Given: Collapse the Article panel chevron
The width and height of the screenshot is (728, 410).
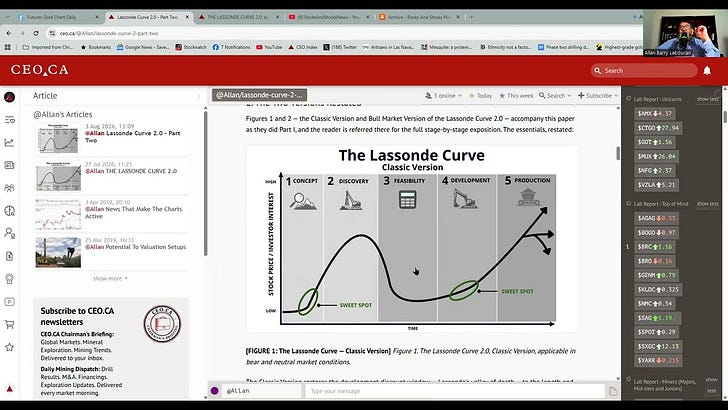Looking at the screenshot, I should coord(198,96).
